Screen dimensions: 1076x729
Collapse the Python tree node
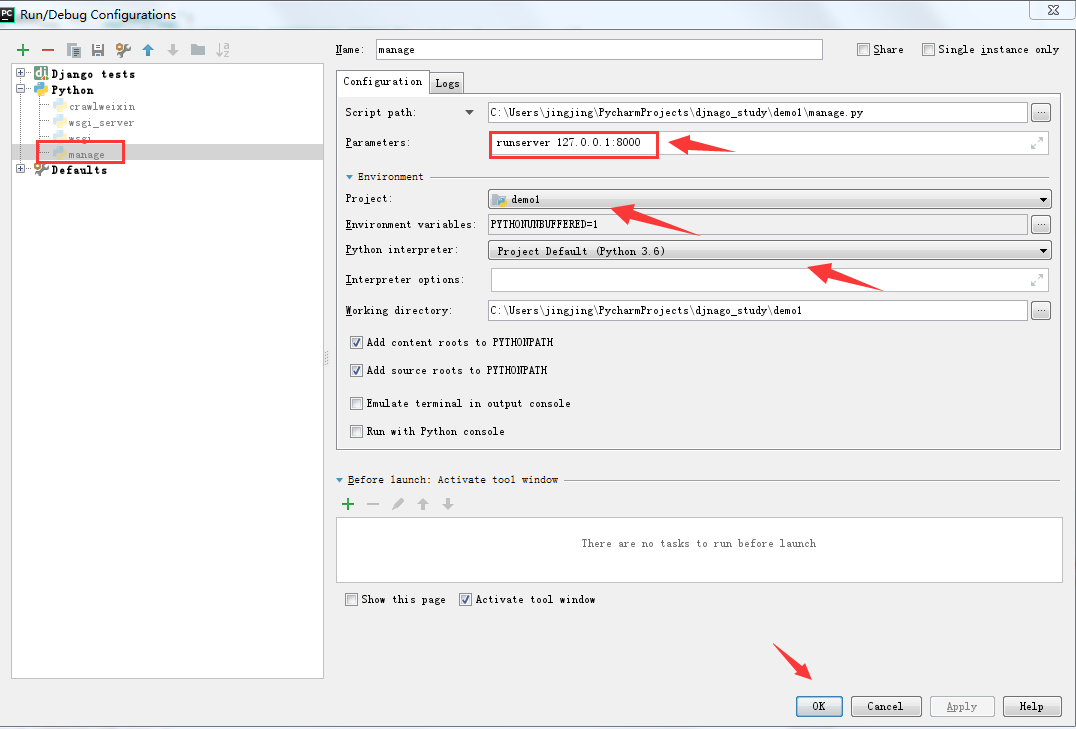pos(21,89)
